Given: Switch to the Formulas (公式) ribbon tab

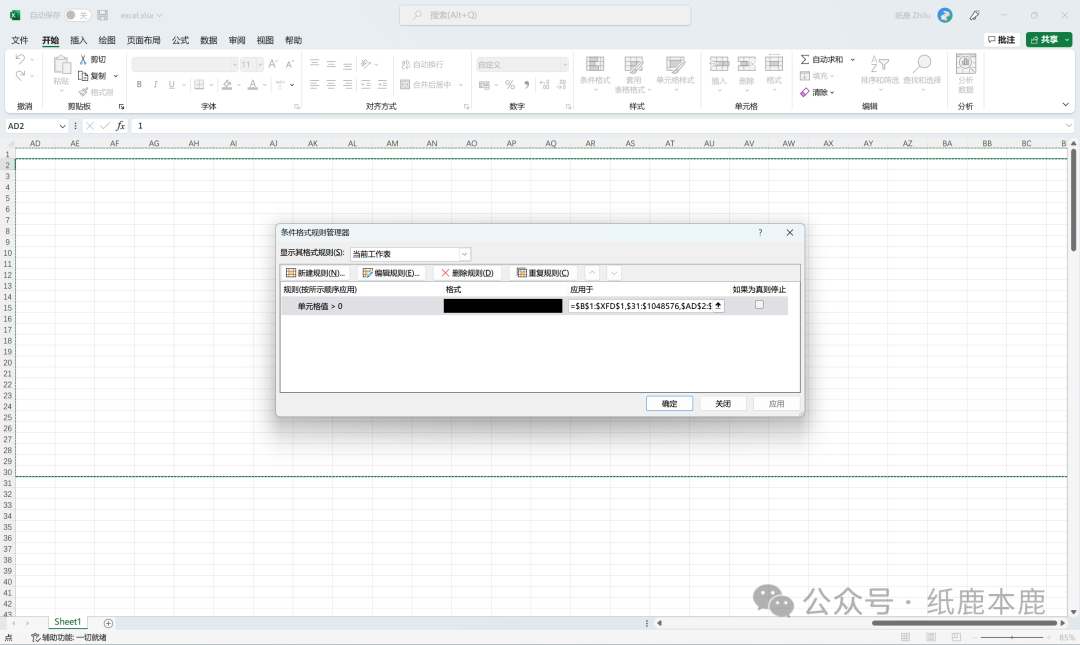Looking at the screenshot, I should tap(180, 40).
